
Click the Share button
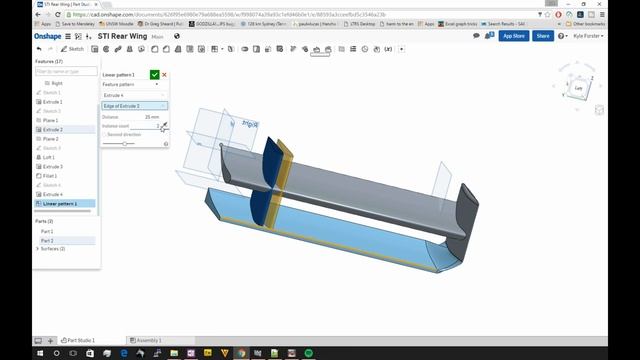tap(543, 36)
